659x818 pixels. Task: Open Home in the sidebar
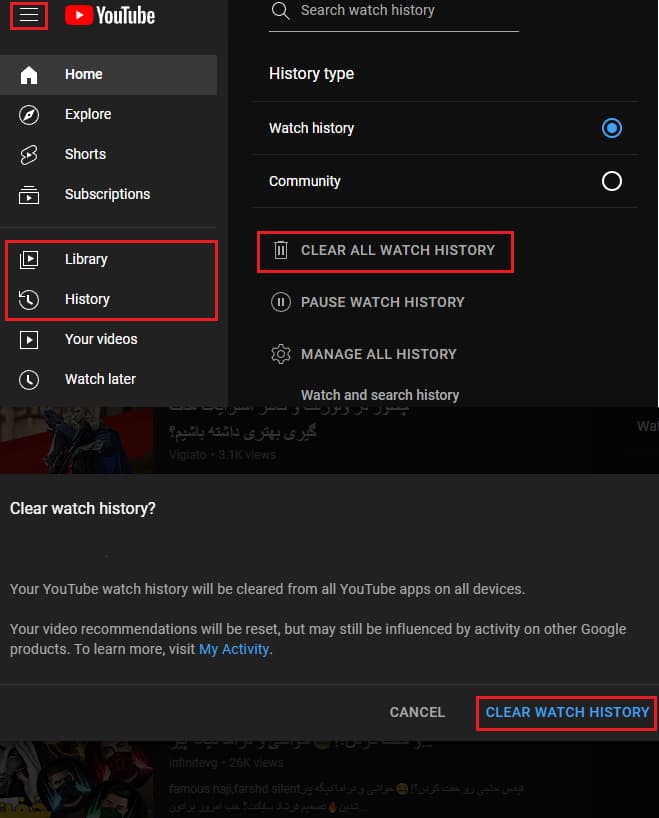109,75
